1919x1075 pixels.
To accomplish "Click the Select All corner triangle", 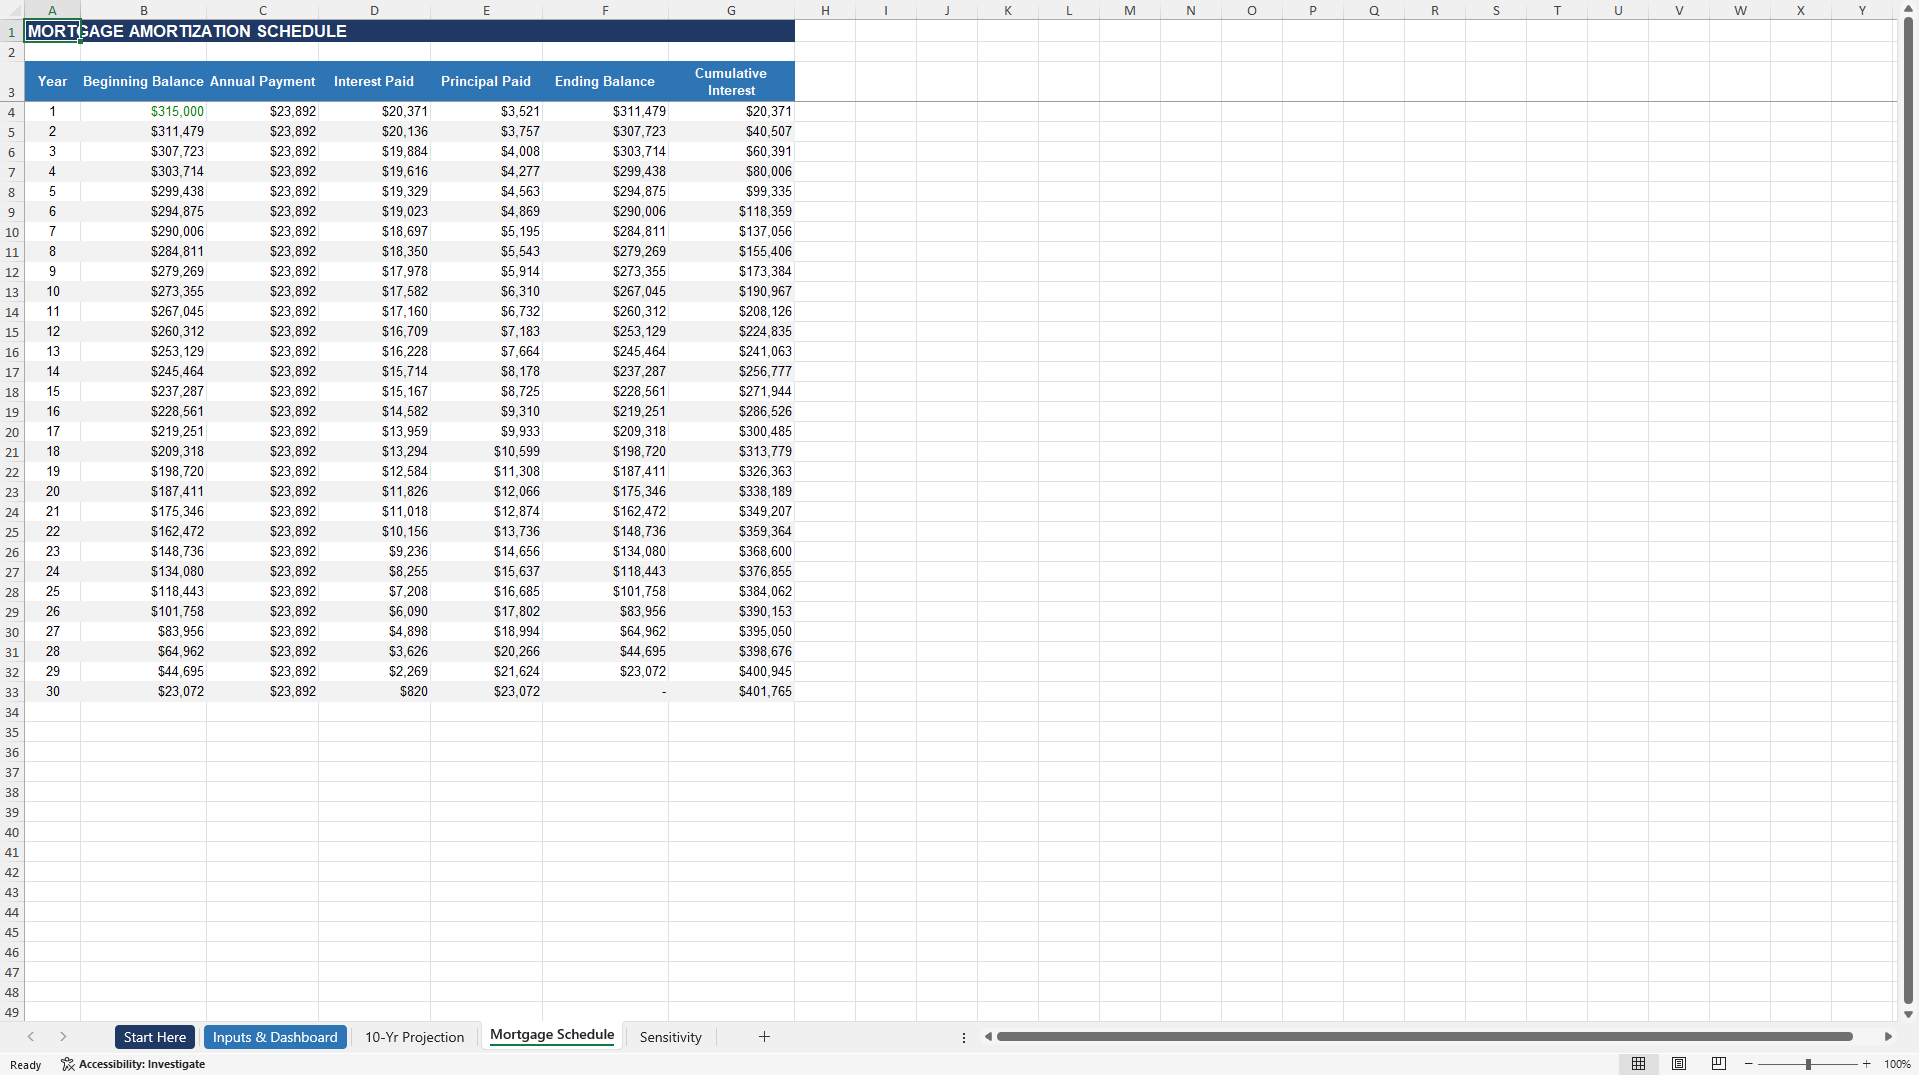I will click(x=12, y=10).
